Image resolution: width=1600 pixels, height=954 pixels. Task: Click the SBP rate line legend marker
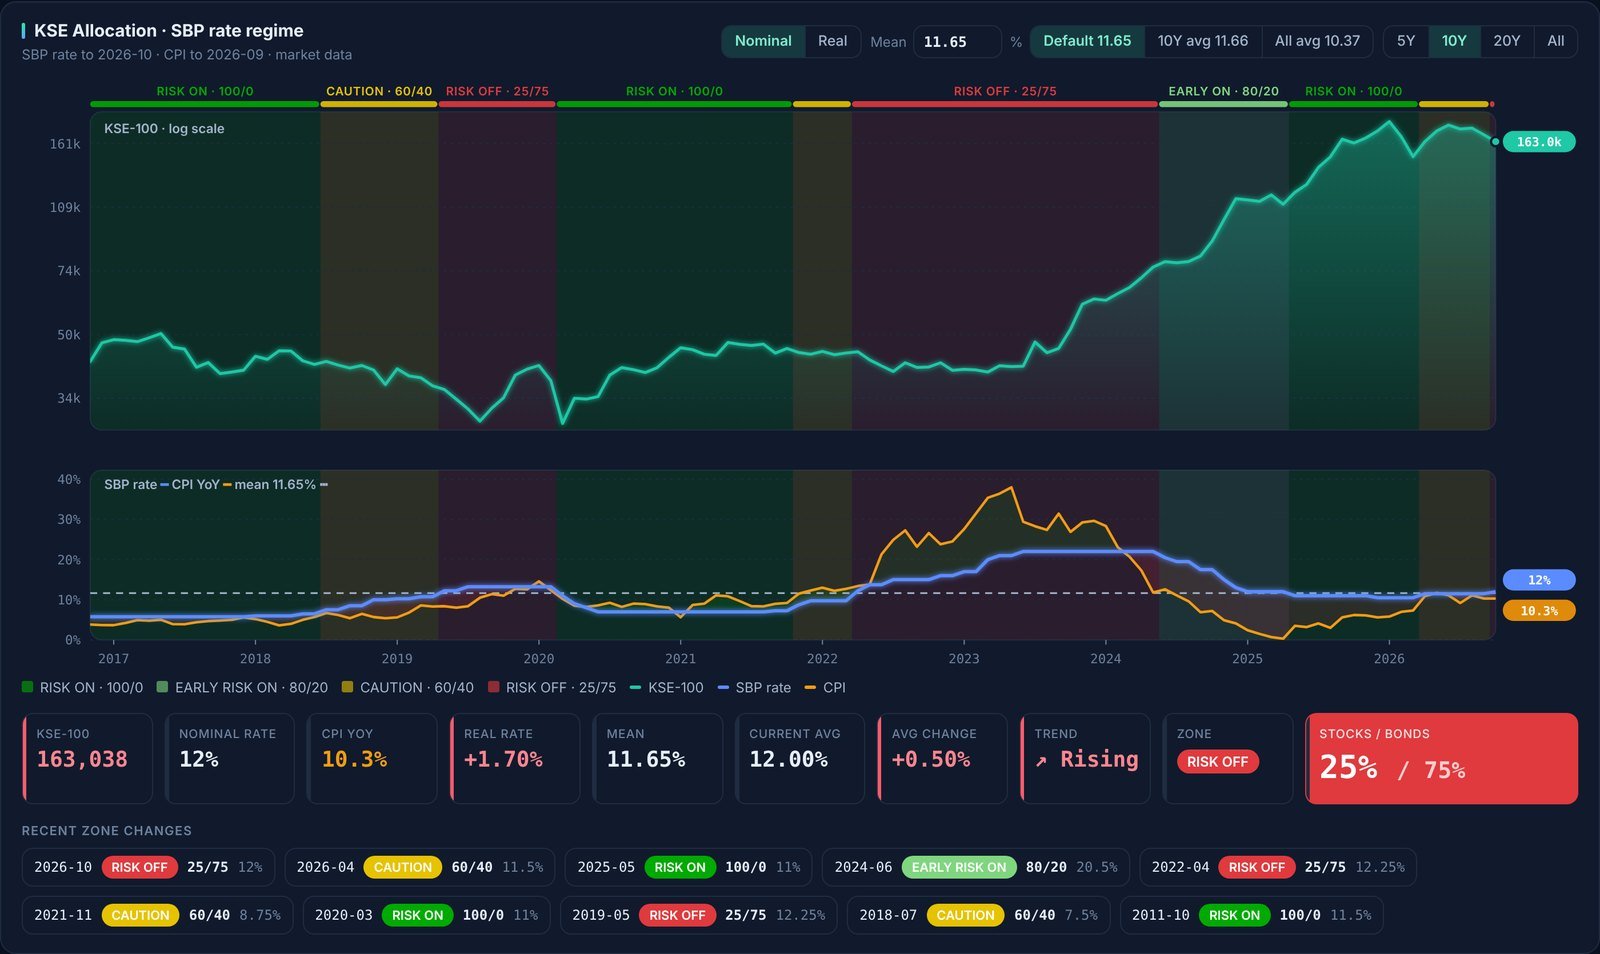pos(723,687)
